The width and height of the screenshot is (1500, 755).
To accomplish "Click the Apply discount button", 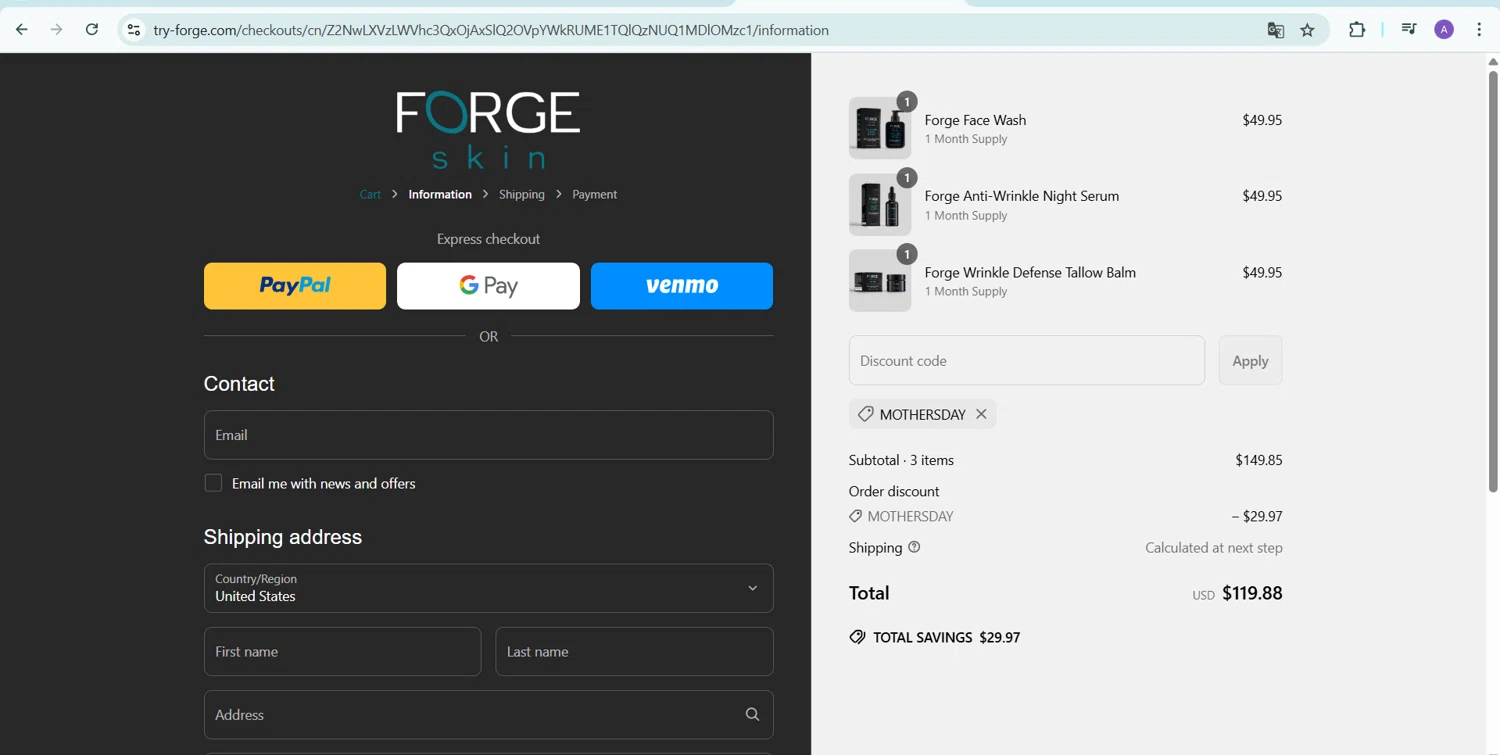I will tap(1250, 361).
